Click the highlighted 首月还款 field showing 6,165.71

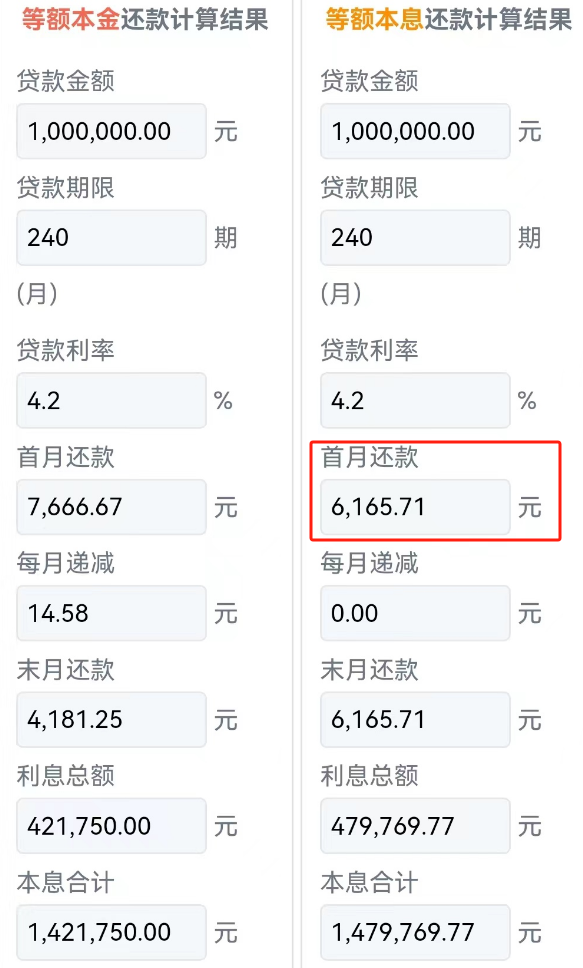[x=414, y=507]
